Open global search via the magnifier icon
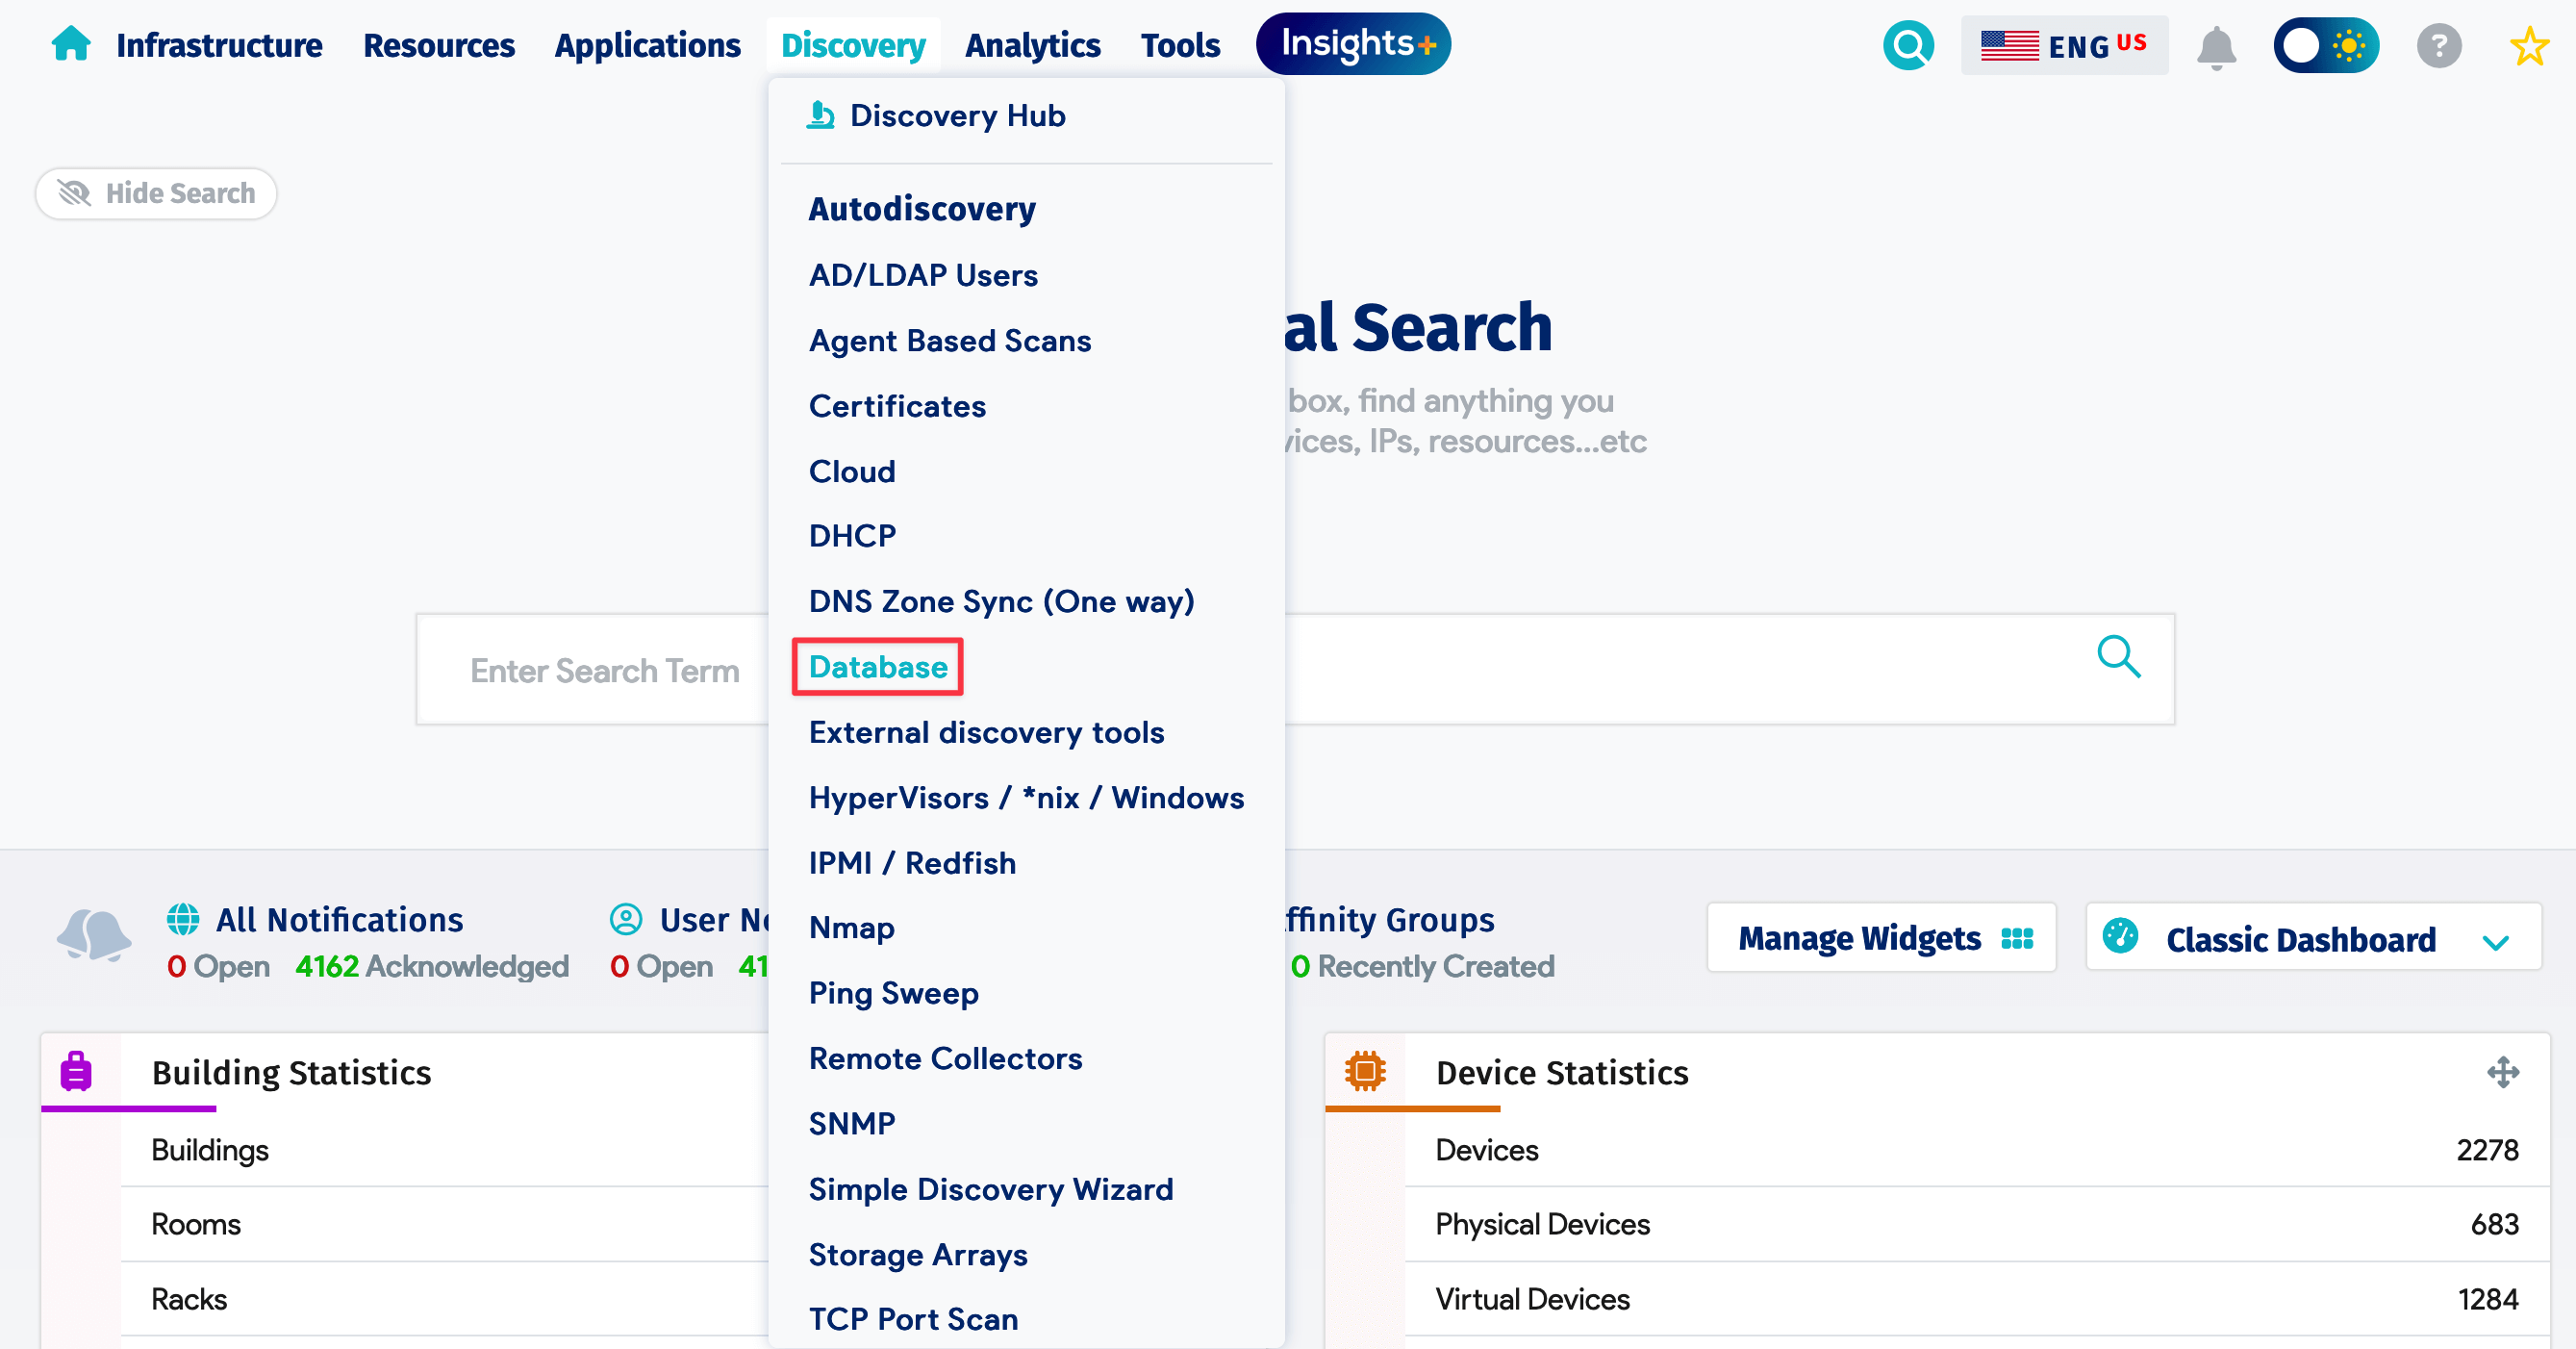Screen dimensions: 2576x1349 1908,45
